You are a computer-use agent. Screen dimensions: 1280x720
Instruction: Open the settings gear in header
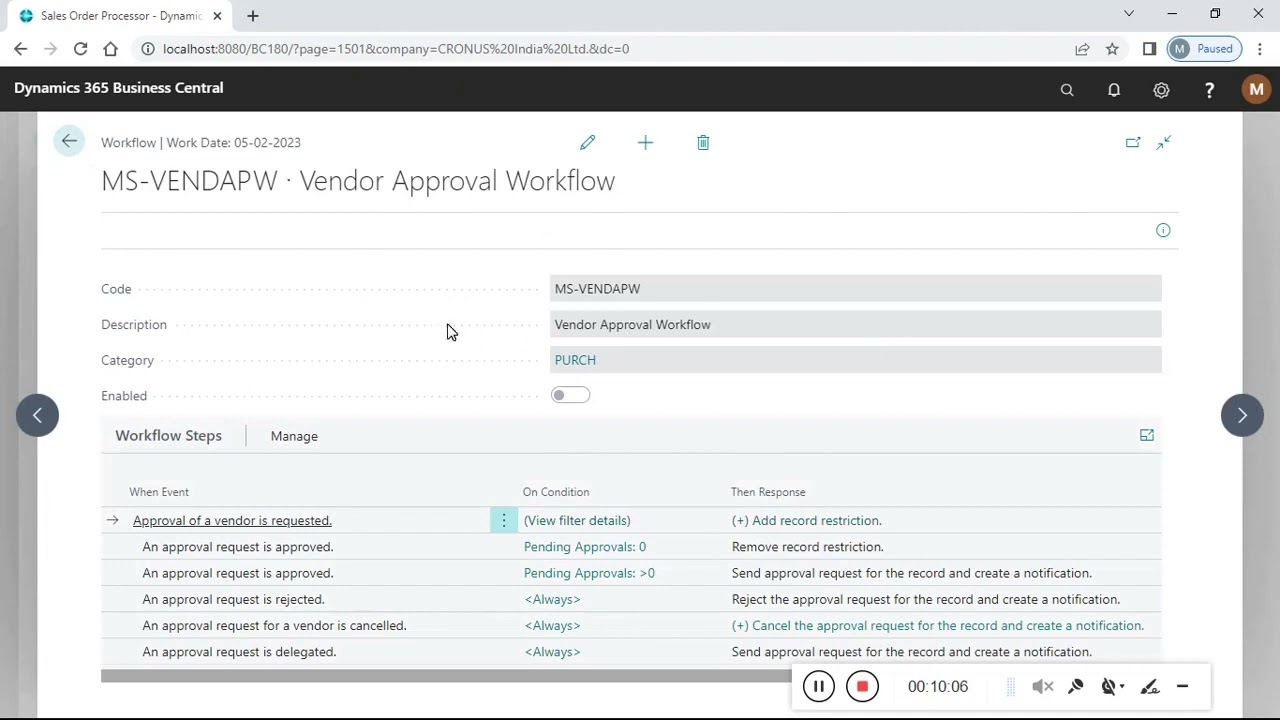(x=1161, y=90)
